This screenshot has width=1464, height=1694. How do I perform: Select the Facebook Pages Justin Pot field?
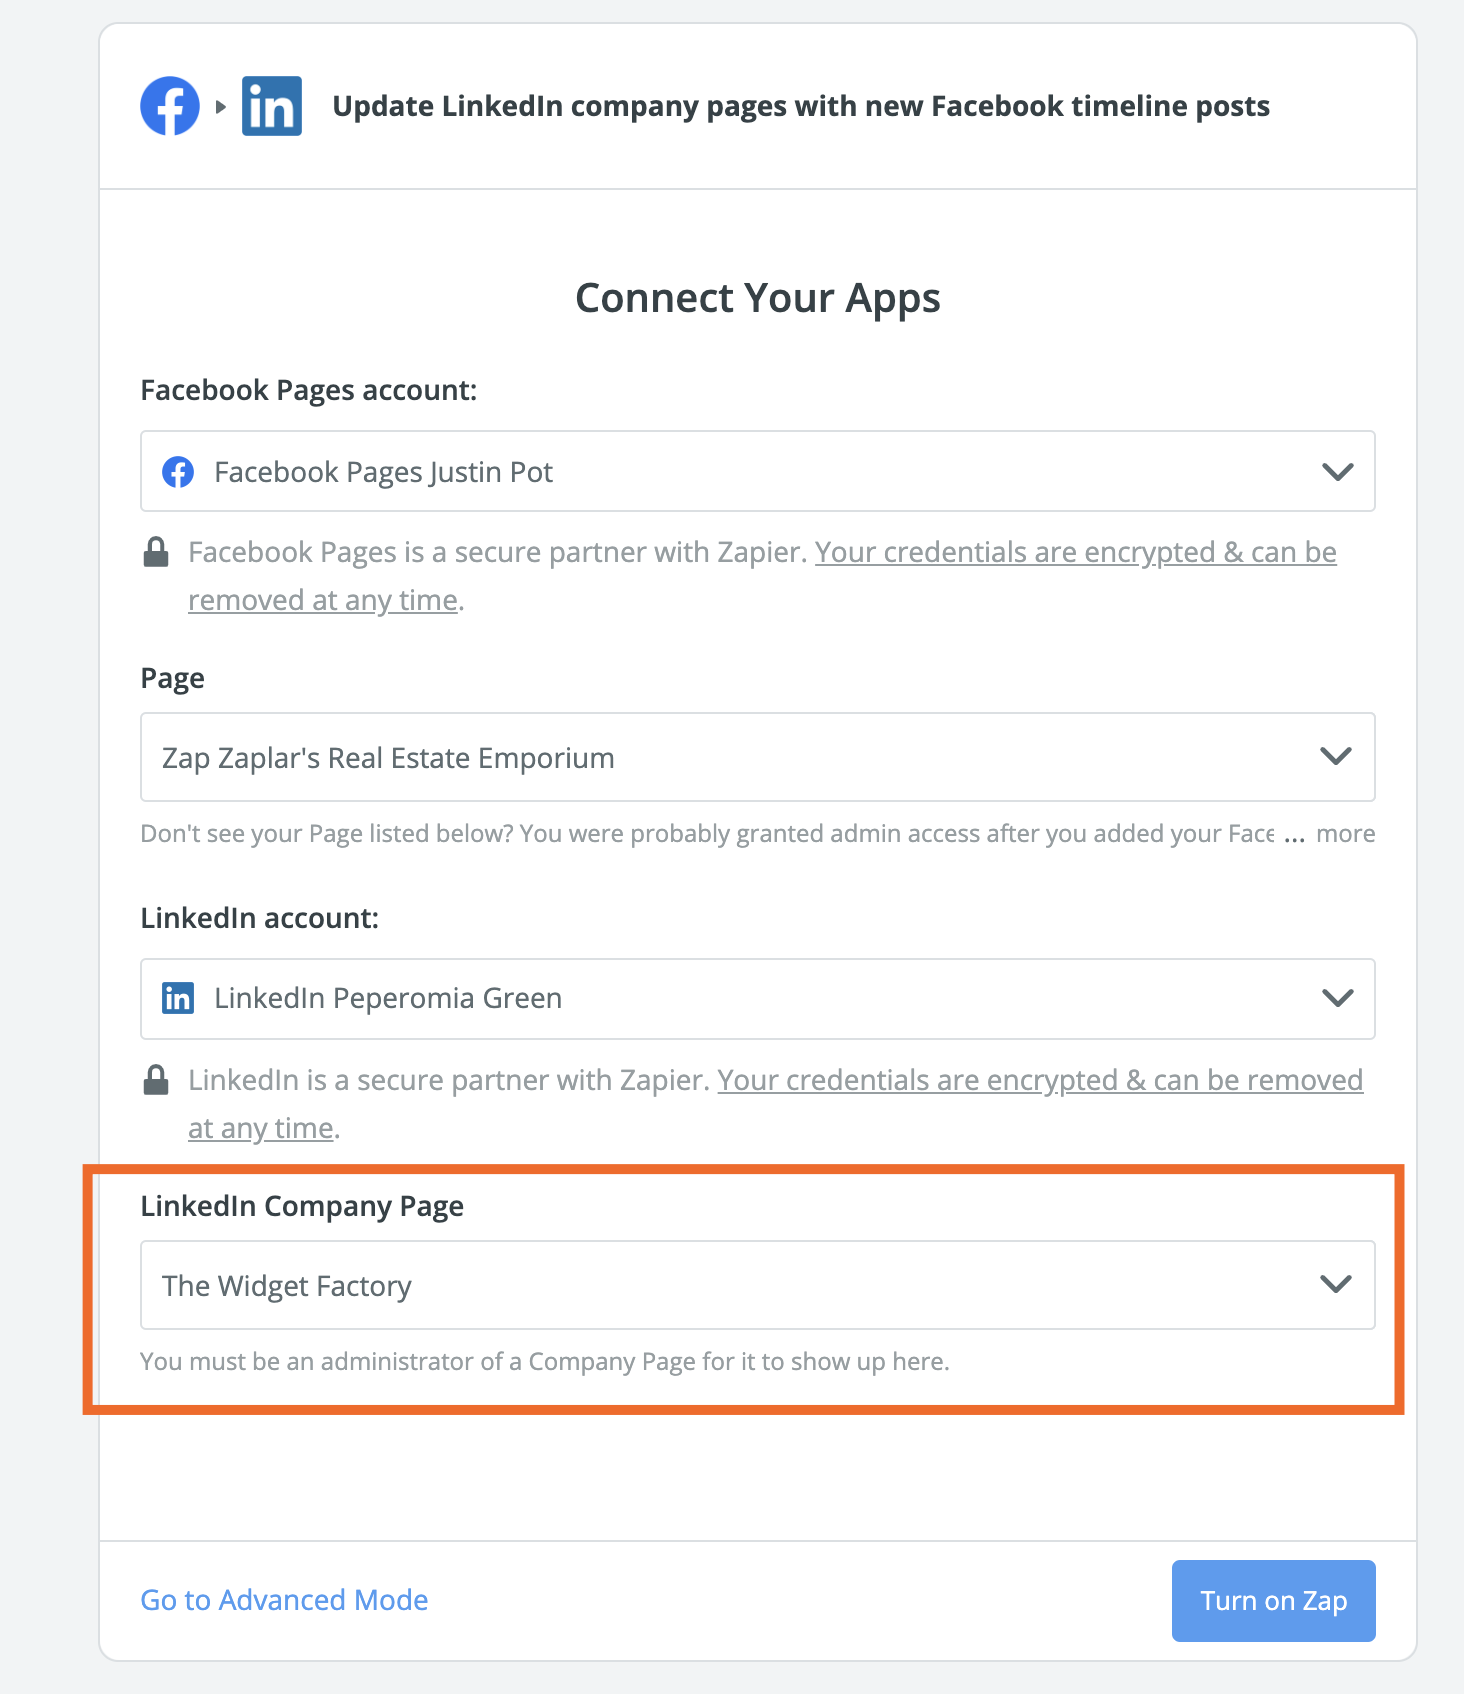point(758,471)
